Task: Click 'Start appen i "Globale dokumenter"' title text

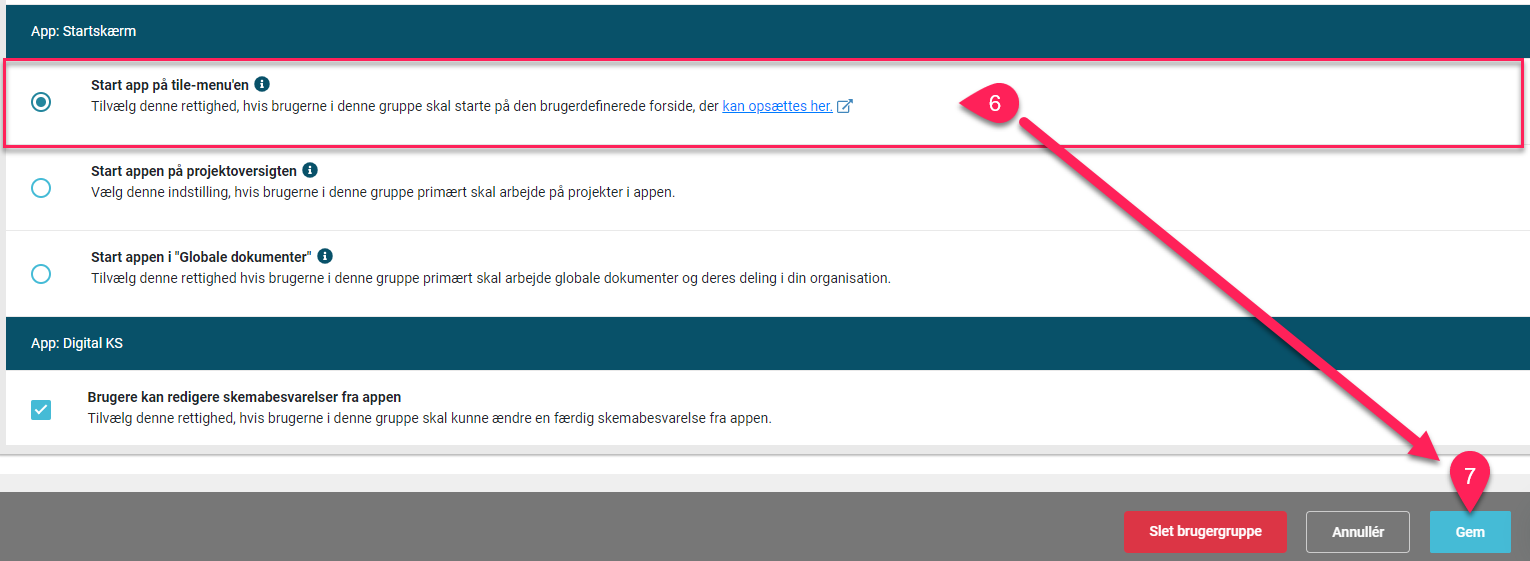Action: tap(202, 258)
